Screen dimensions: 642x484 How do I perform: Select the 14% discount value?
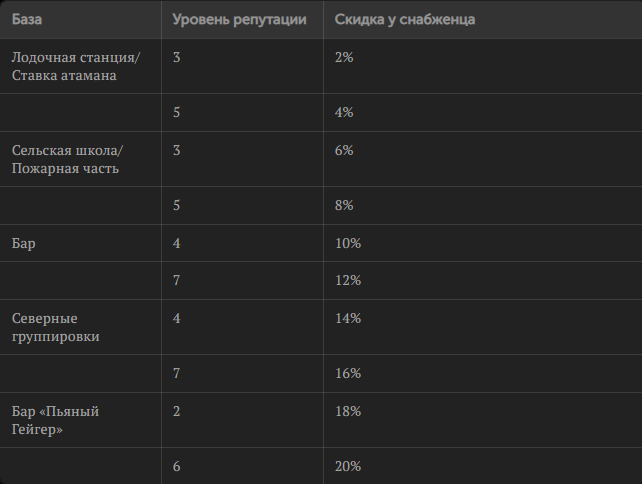point(348,318)
